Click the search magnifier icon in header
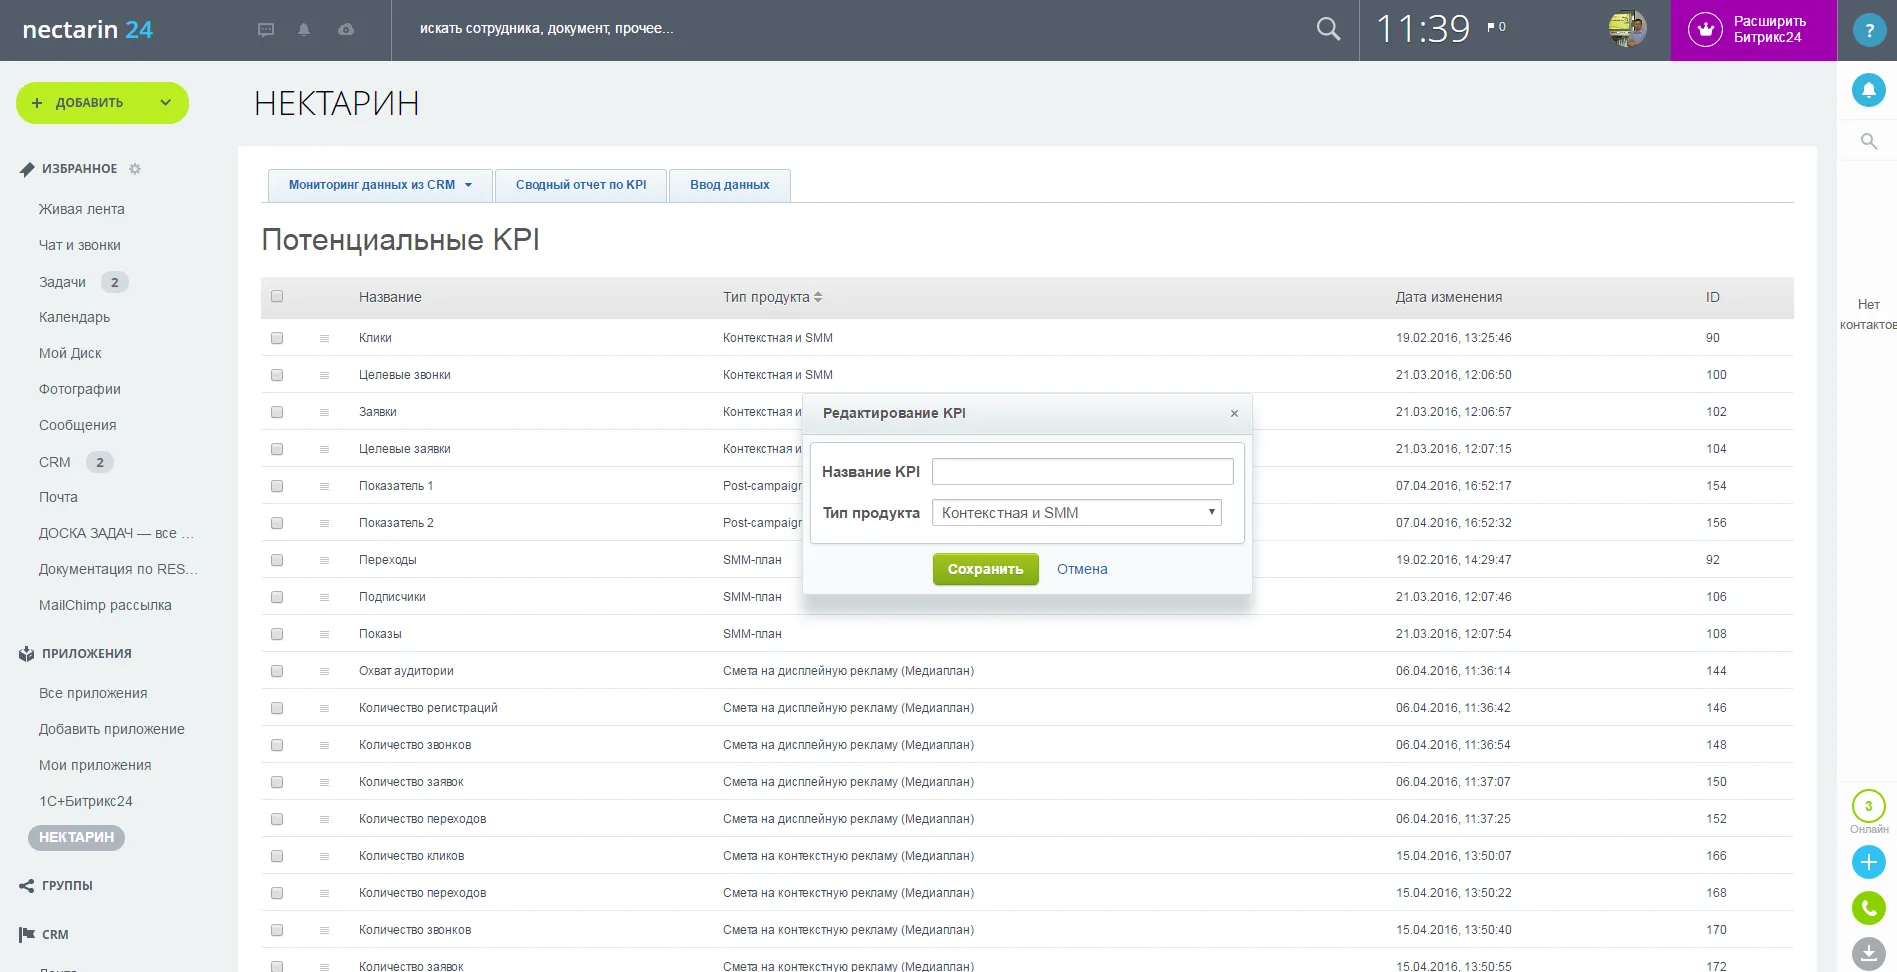The image size is (1897, 972). click(x=1328, y=29)
